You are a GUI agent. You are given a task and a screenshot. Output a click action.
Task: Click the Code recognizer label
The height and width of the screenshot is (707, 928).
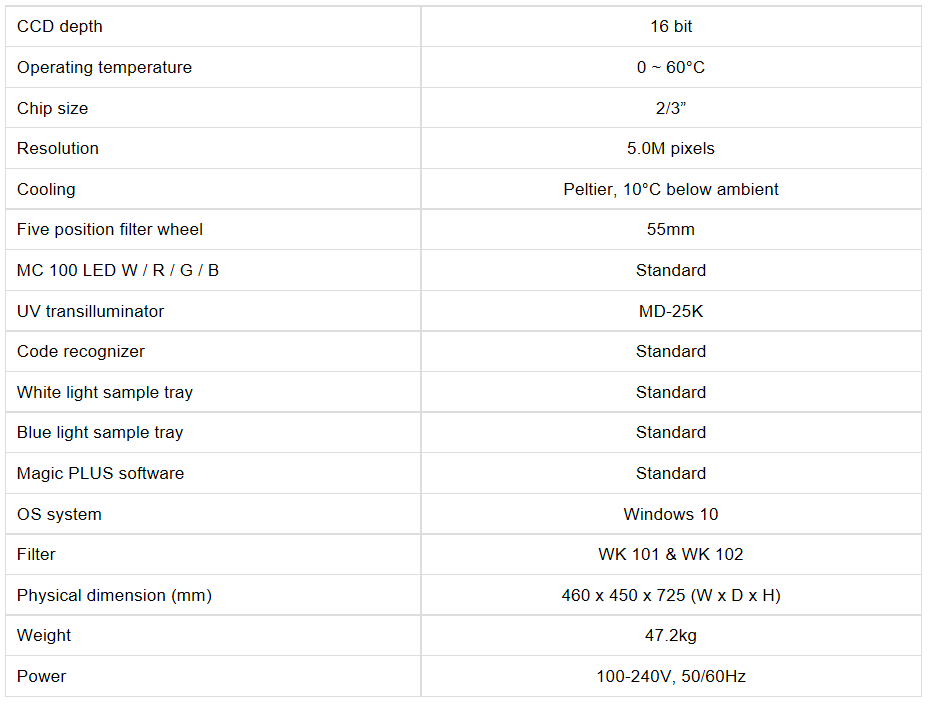click(81, 351)
